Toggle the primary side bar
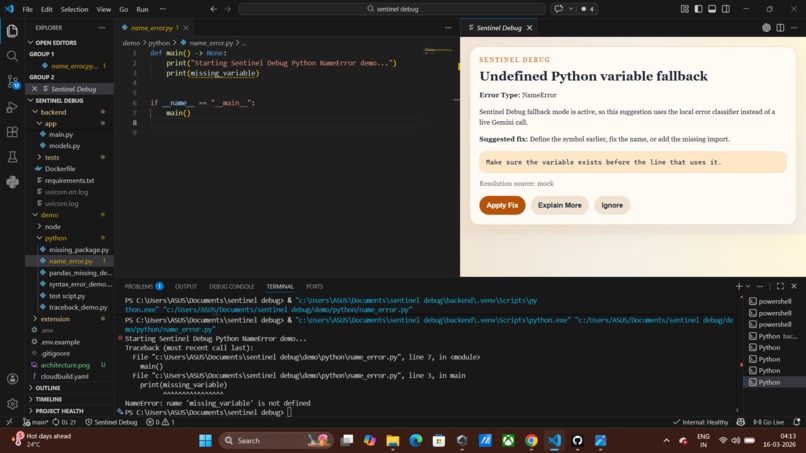806x453 pixels. (698, 9)
